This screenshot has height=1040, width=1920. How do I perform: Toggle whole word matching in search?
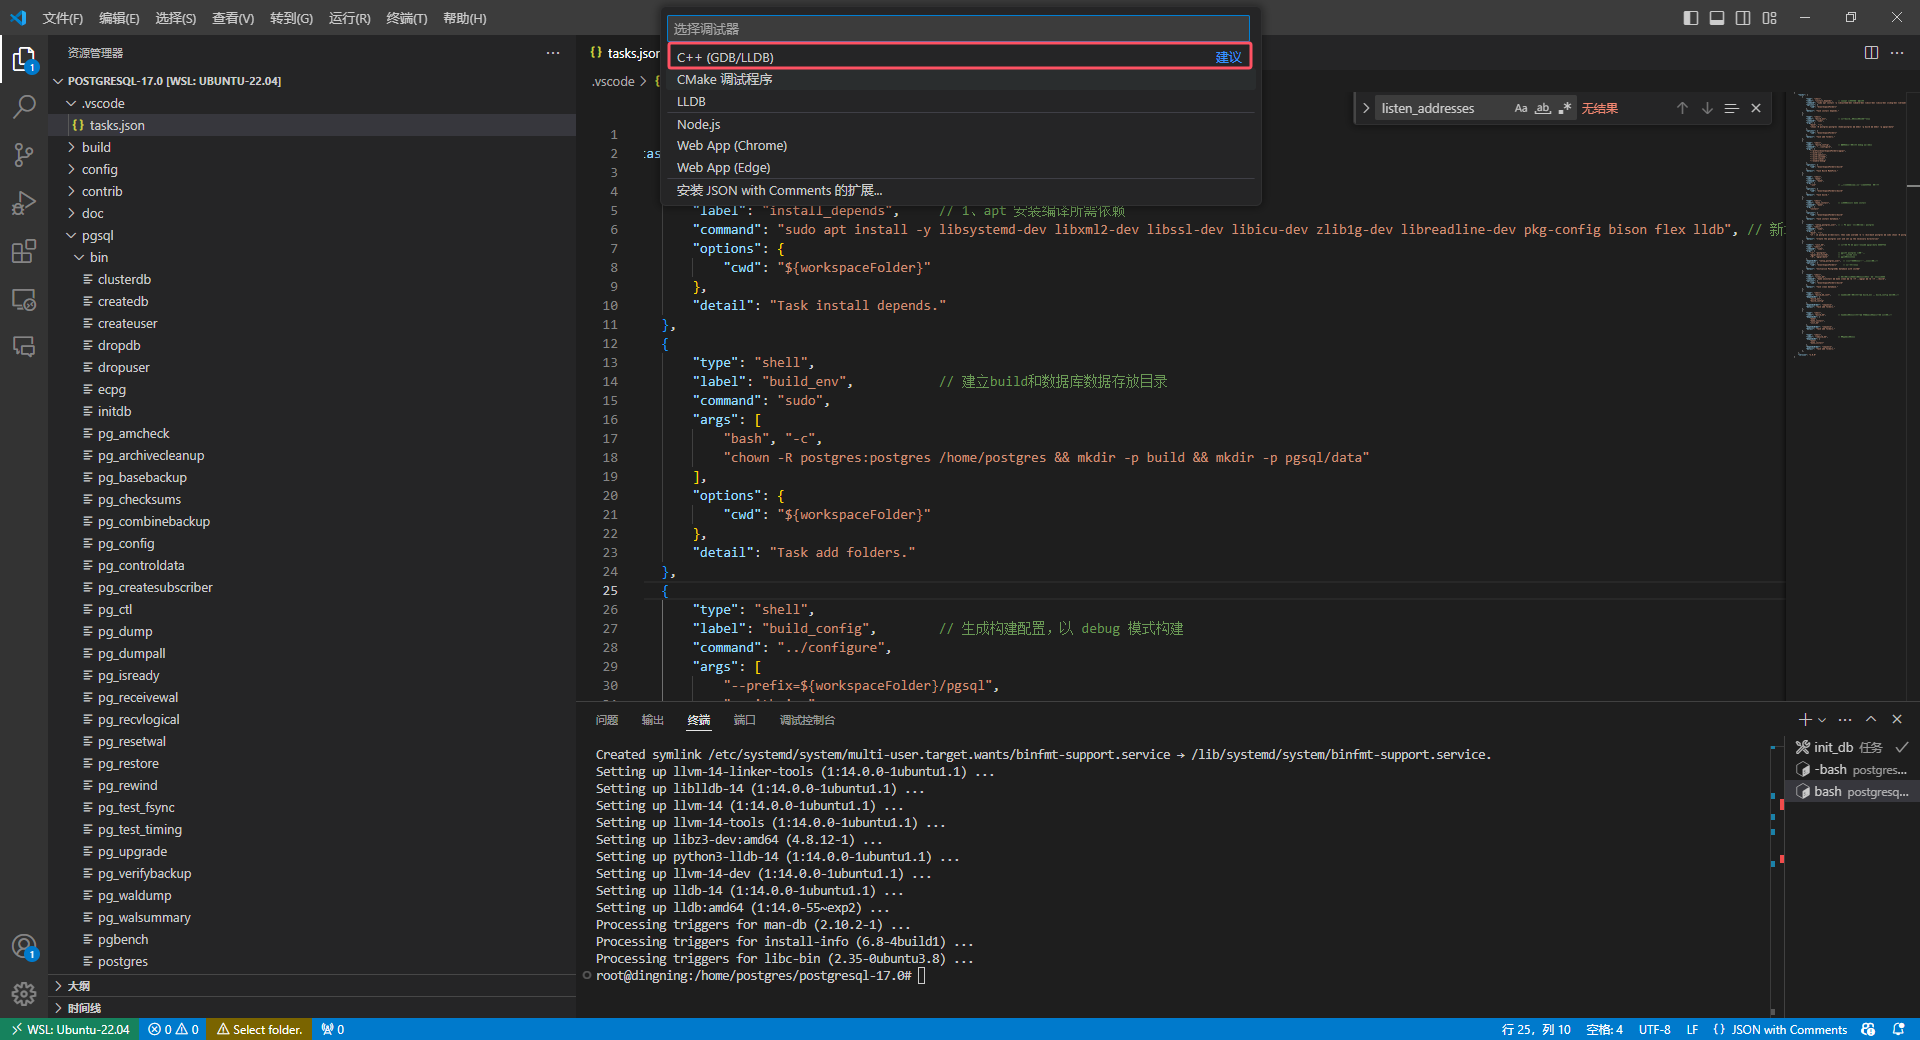click(1543, 108)
